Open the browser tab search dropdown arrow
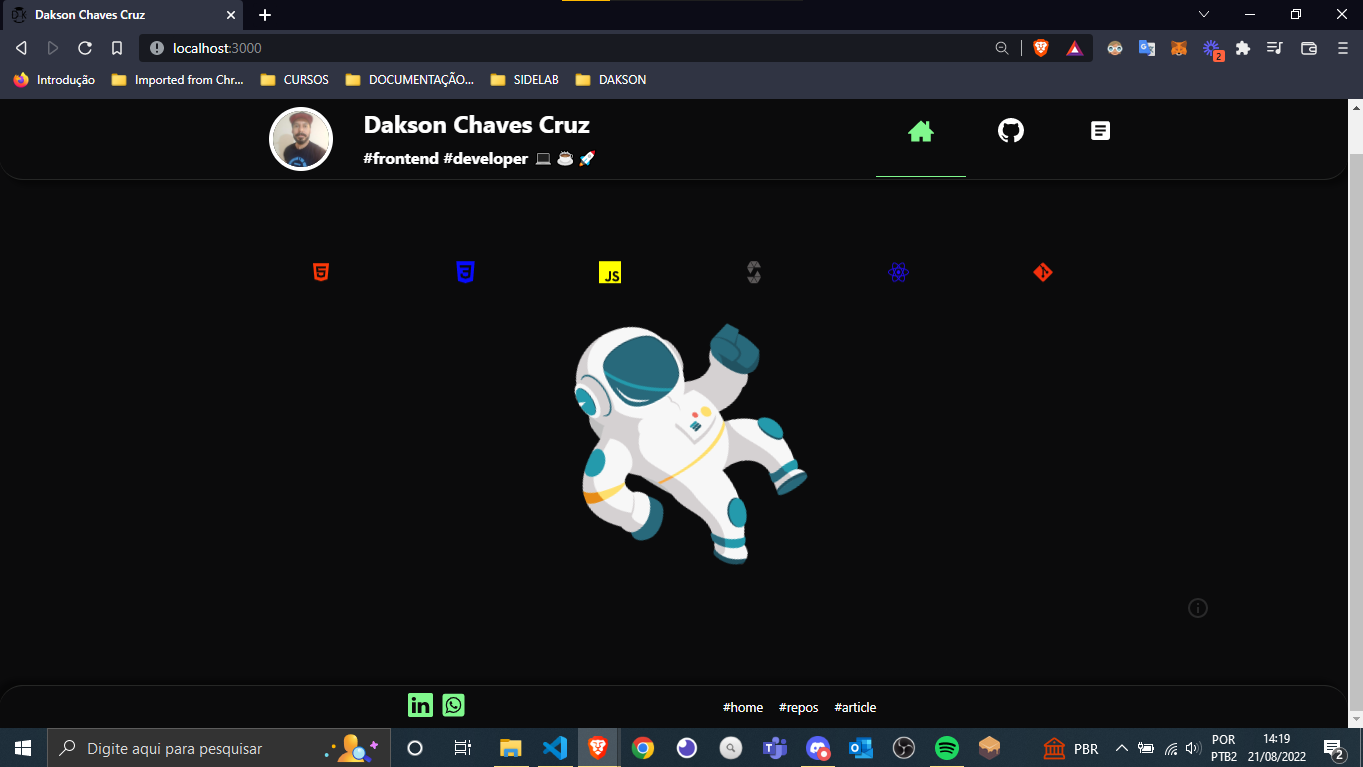This screenshot has height=767, width=1363. click(1203, 14)
